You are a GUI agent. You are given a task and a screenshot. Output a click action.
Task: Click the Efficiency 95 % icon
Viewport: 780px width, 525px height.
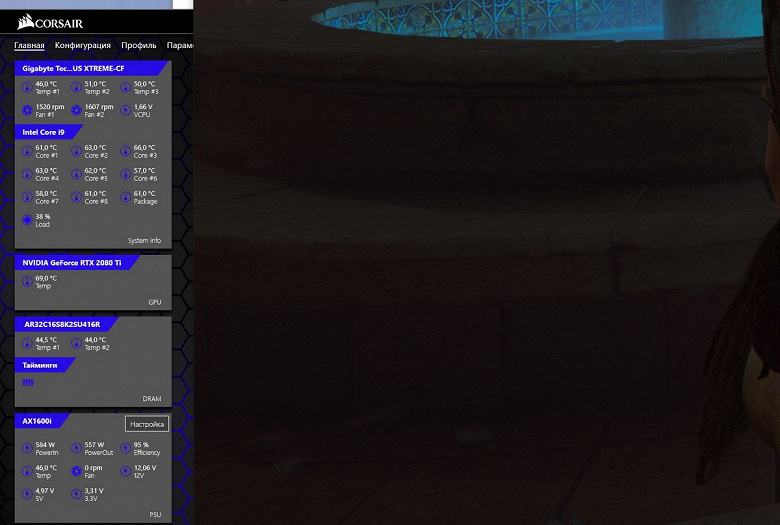125,448
